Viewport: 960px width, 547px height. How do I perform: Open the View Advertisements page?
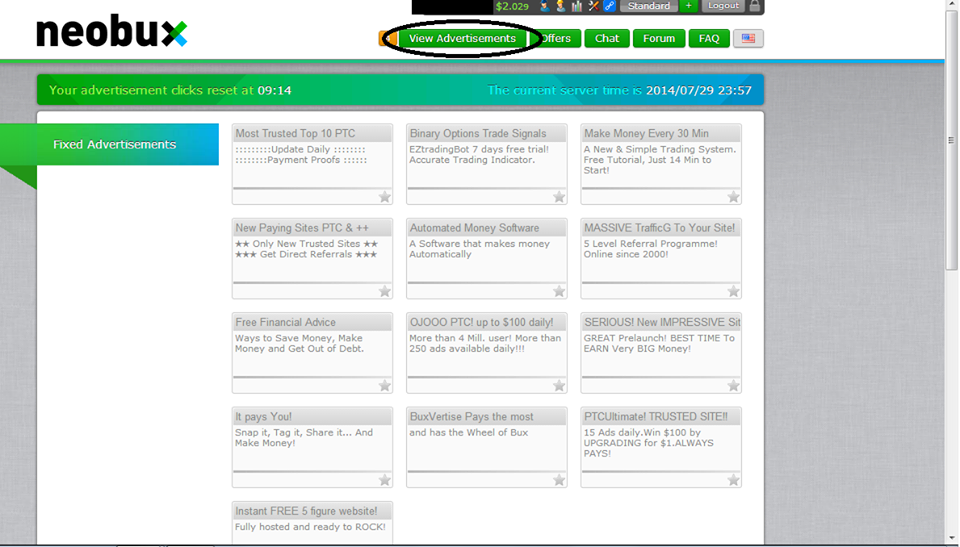pyautogui.click(x=462, y=39)
